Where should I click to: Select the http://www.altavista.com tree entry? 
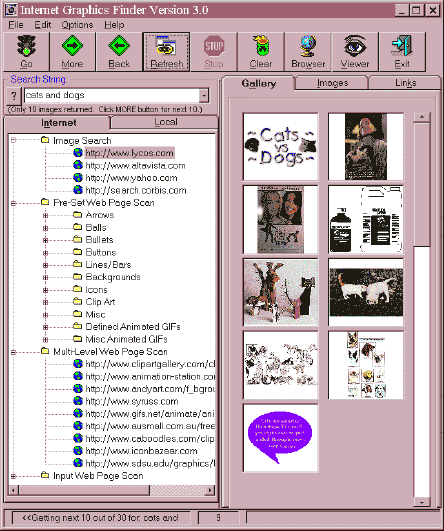[135, 166]
